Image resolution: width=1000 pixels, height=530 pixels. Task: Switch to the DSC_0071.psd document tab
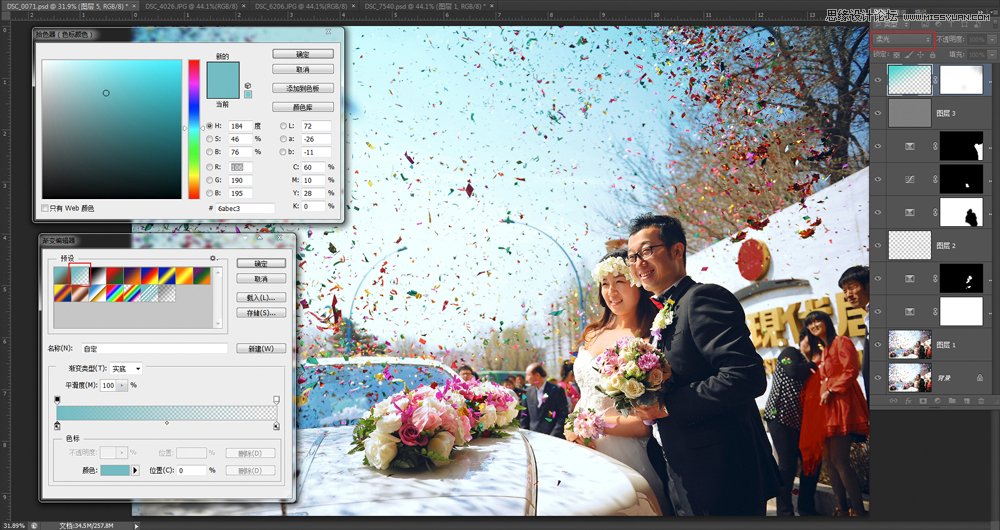click(x=69, y=6)
